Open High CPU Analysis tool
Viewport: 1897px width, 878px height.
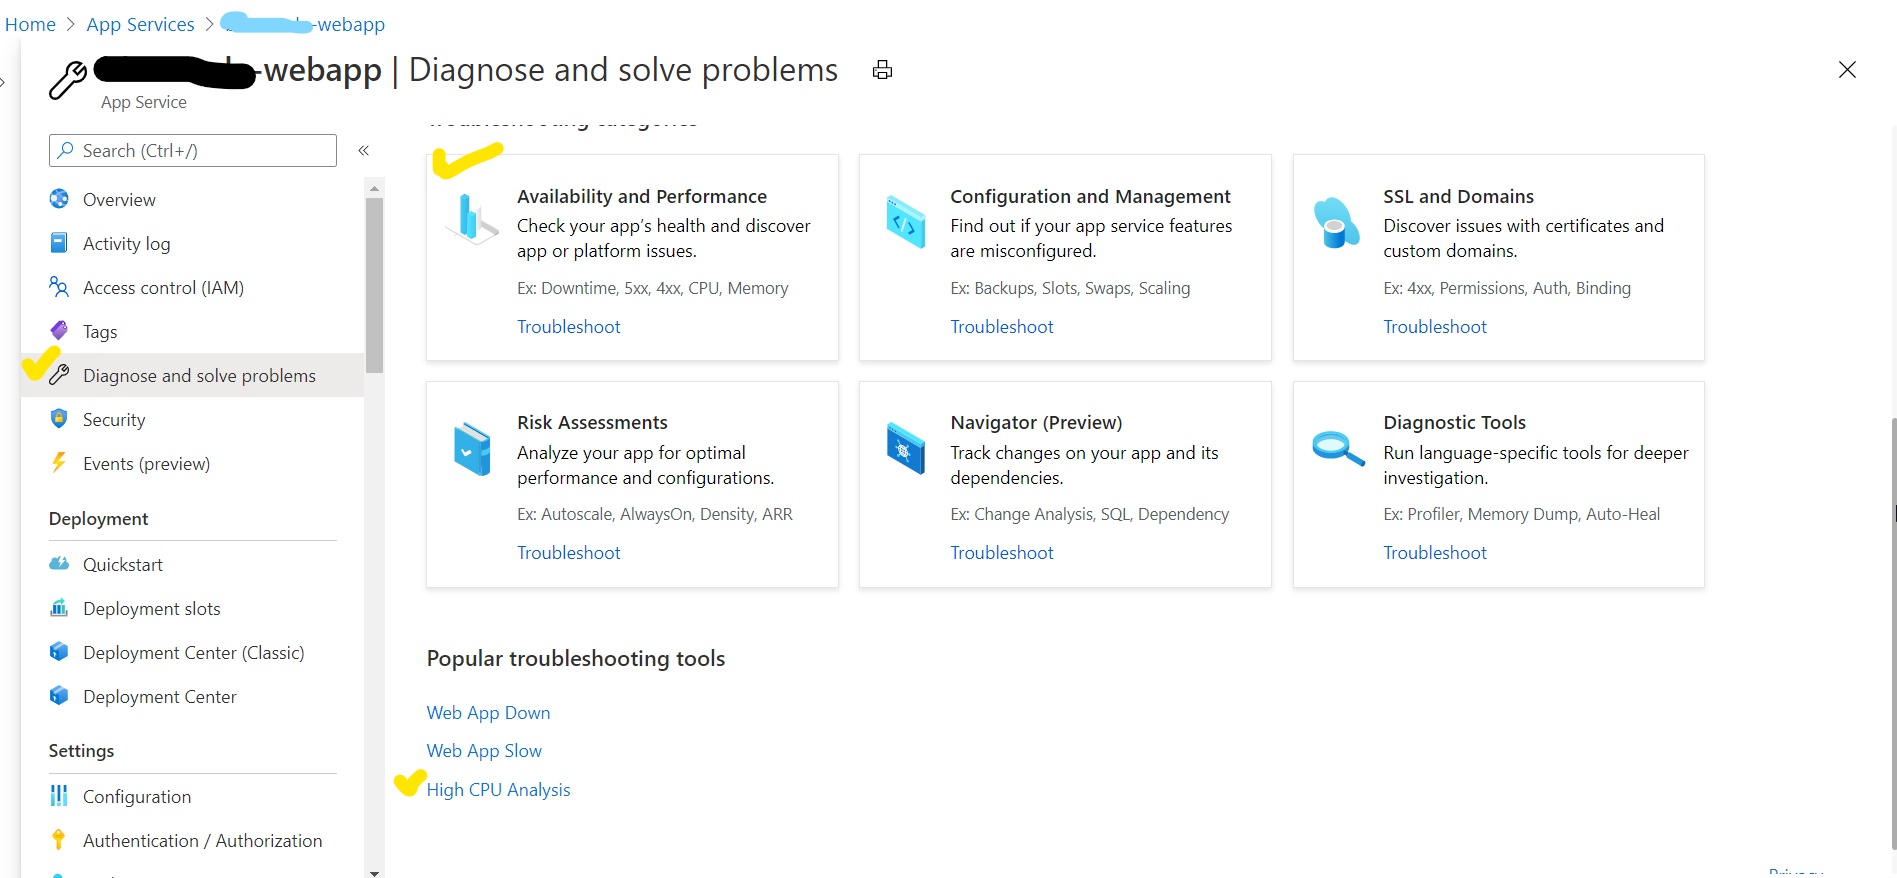[x=498, y=789]
